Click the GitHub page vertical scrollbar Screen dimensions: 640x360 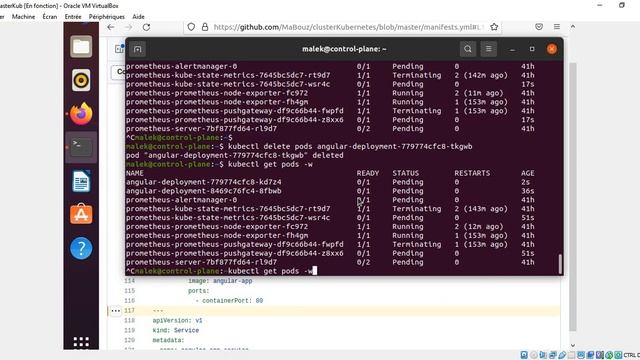pyautogui.click(x=572, y=196)
